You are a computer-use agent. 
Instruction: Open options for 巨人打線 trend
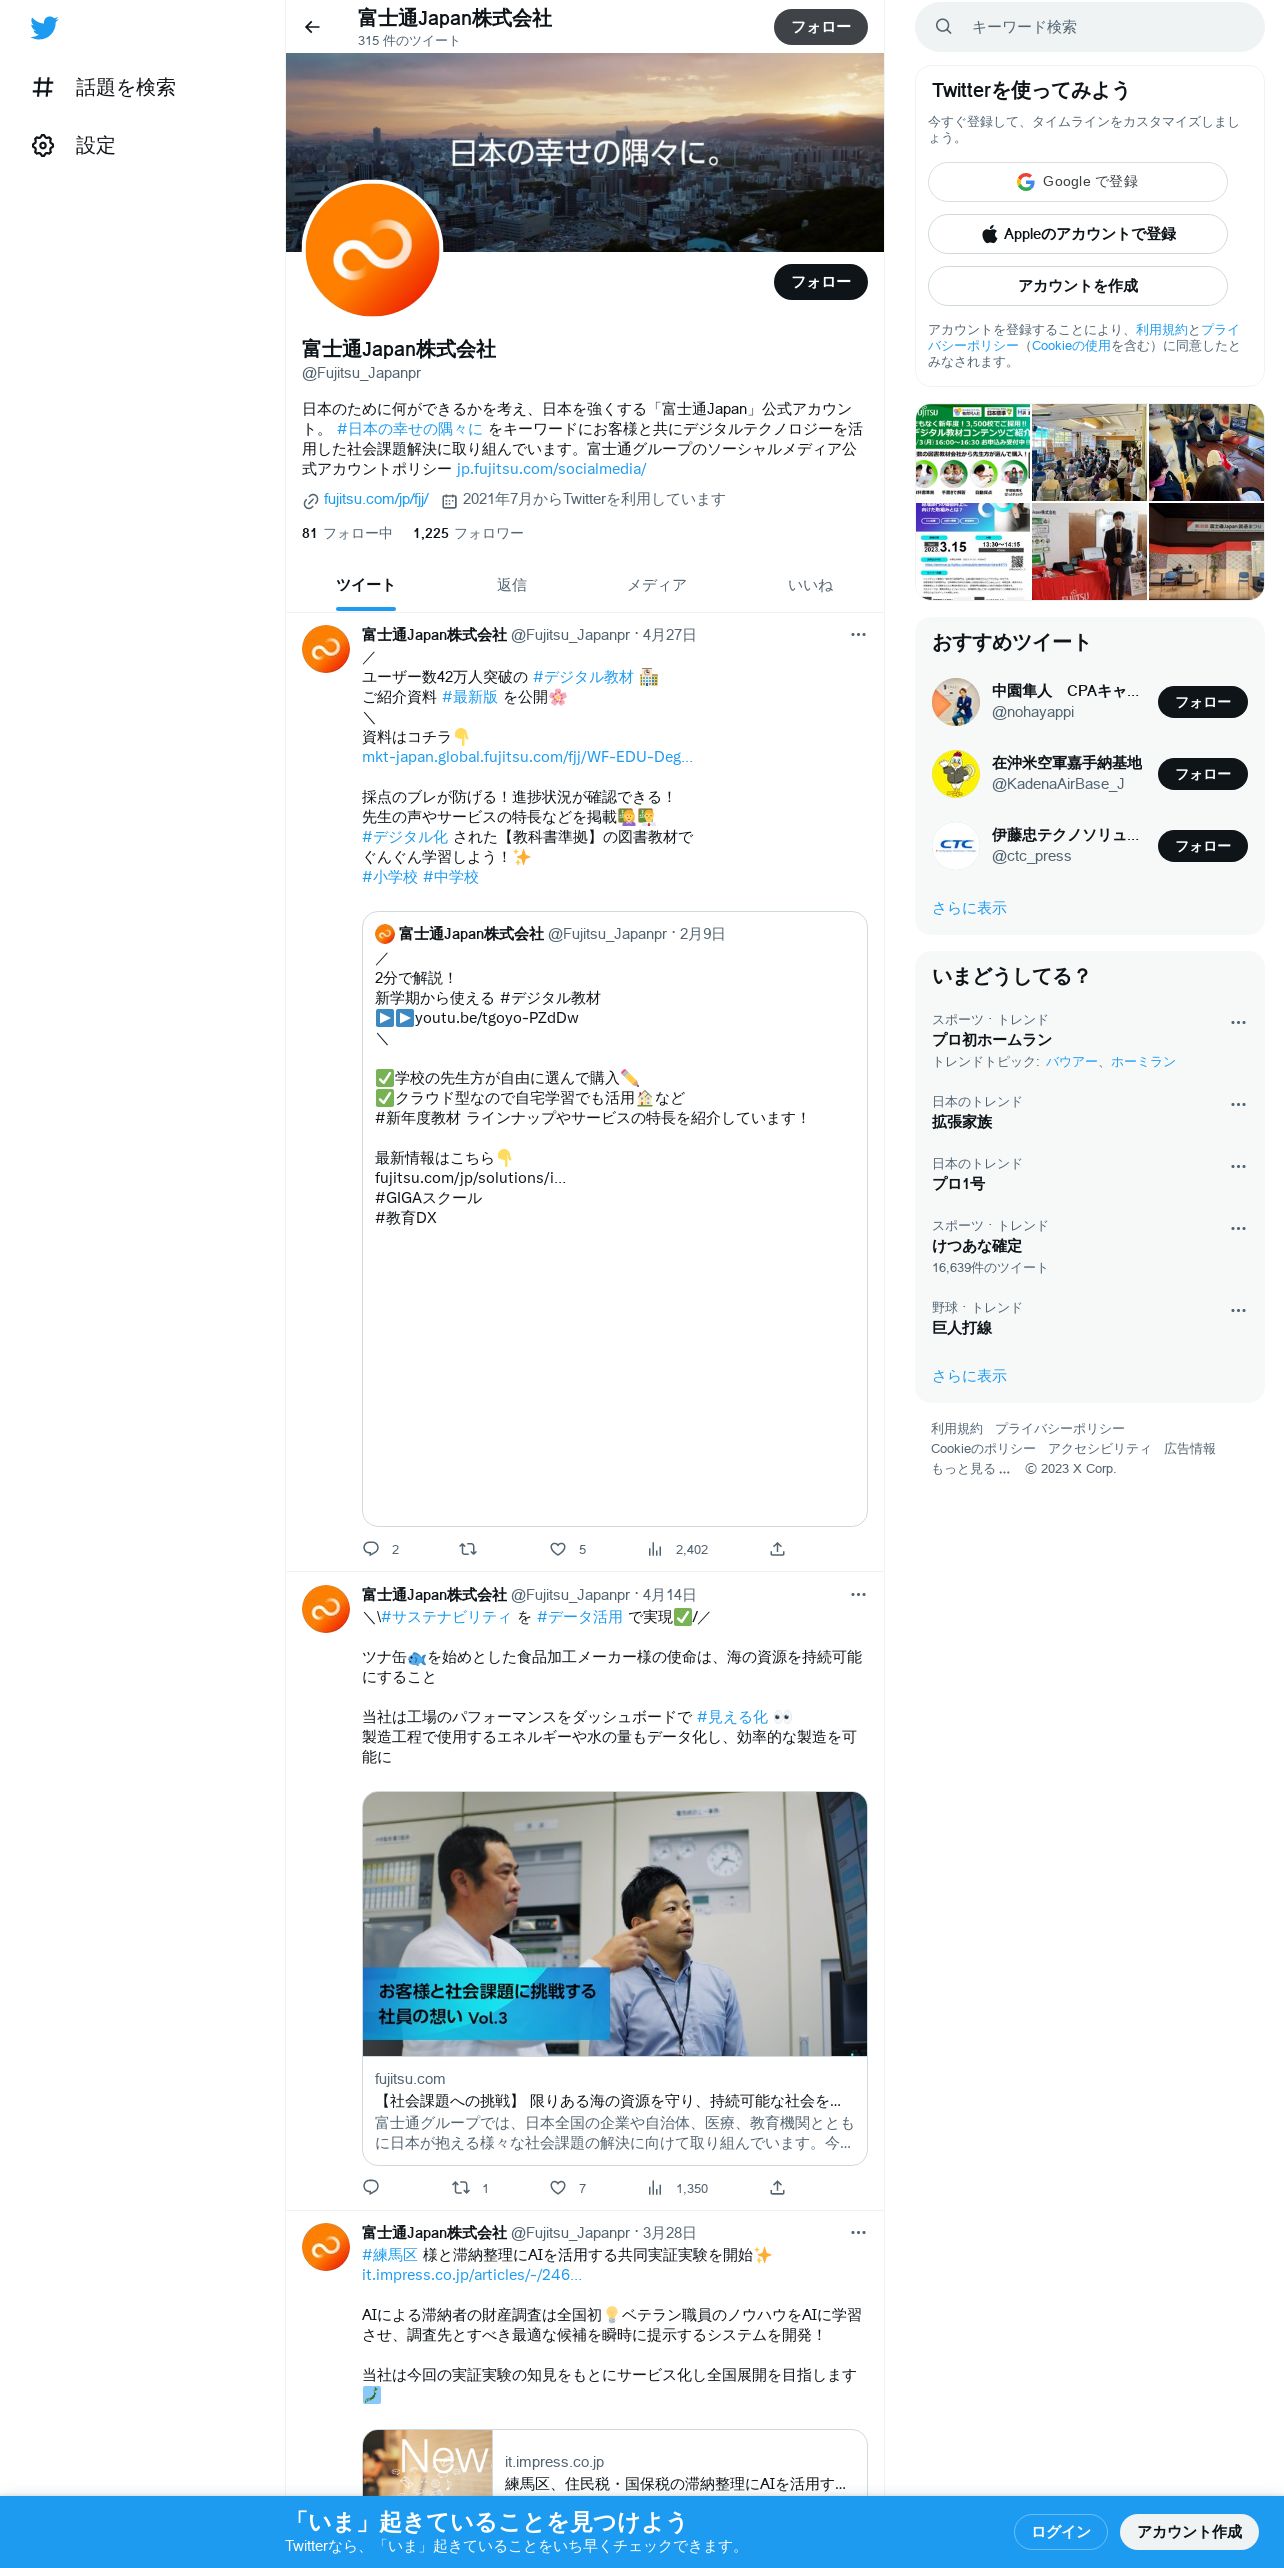coord(1238,1311)
